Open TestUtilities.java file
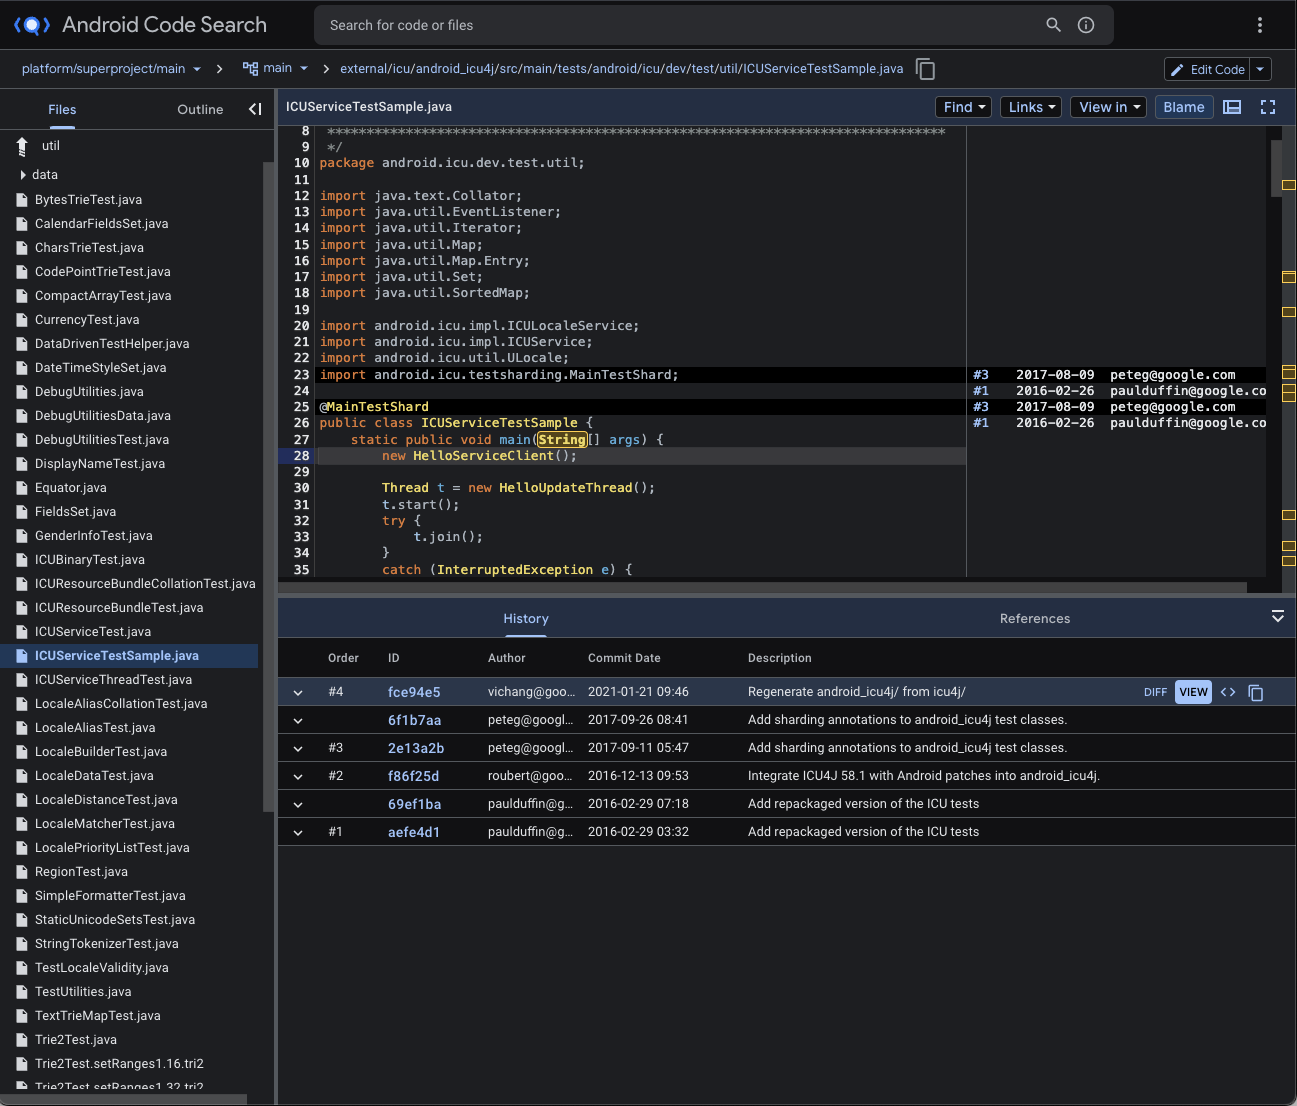The width and height of the screenshot is (1297, 1106). click(83, 992)
